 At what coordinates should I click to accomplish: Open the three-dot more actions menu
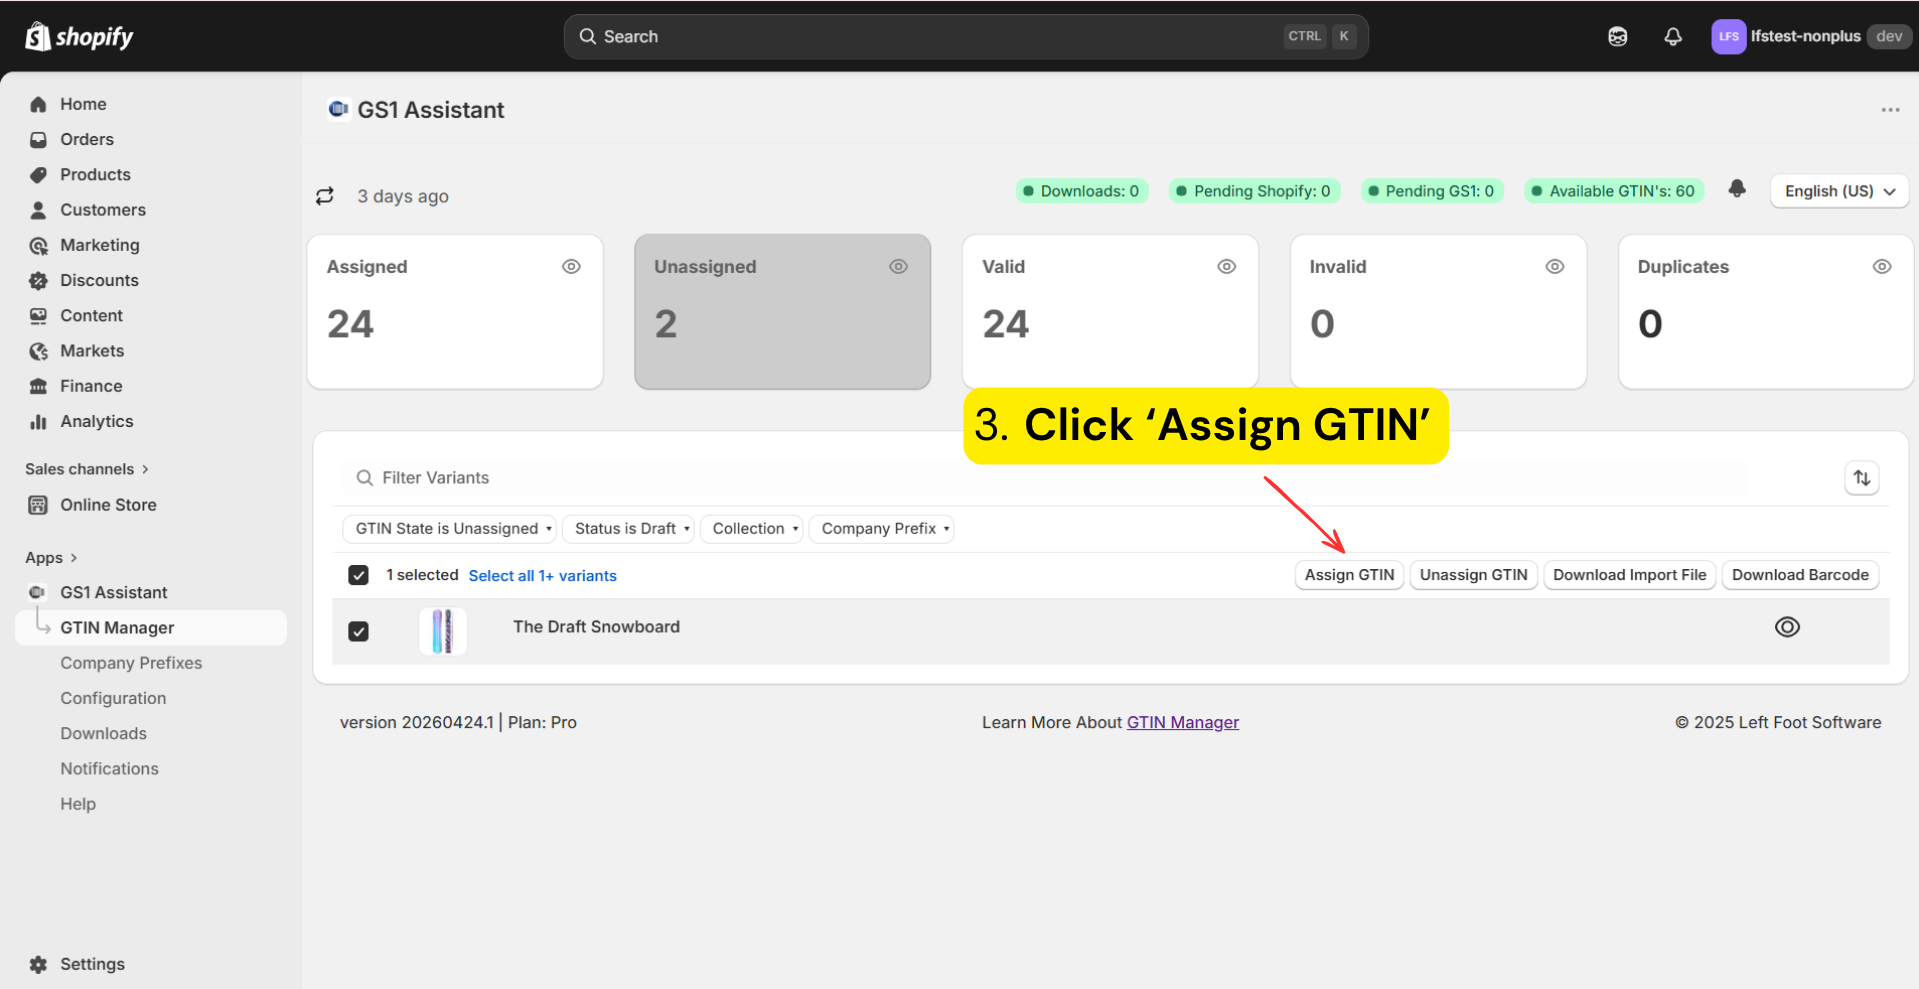coord(1889,110)
